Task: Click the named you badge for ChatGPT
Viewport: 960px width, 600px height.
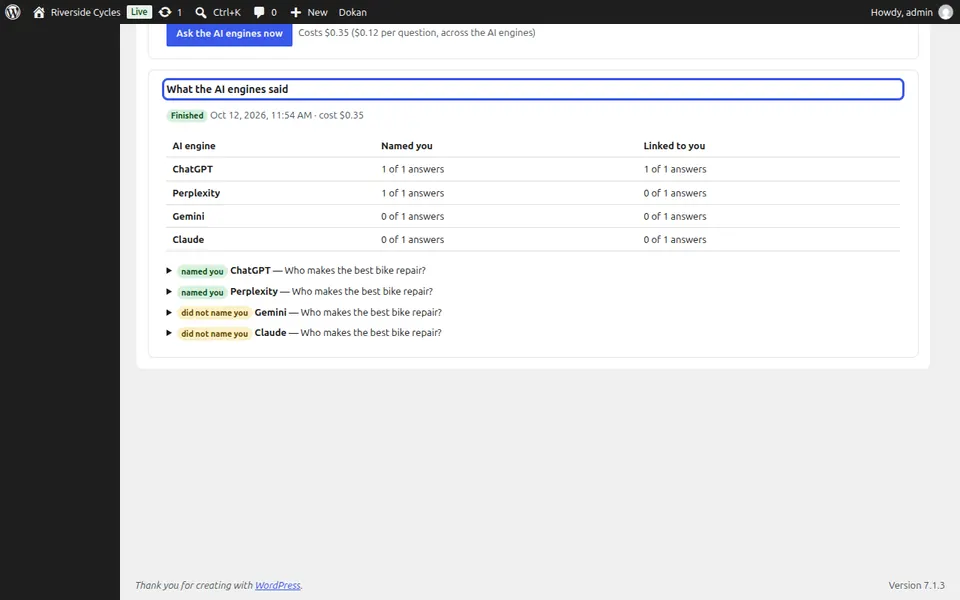Action: pos(202,271)
